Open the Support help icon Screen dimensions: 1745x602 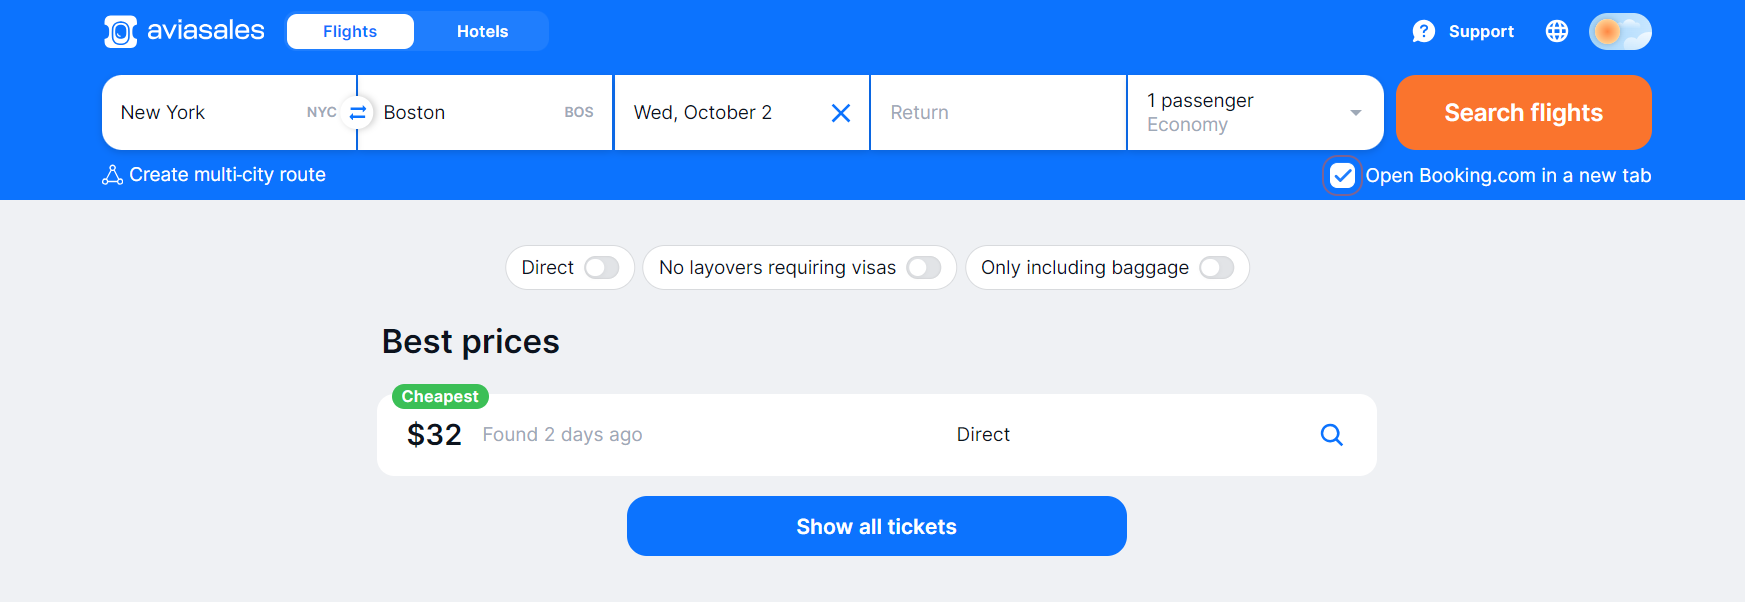point(1423,32)
